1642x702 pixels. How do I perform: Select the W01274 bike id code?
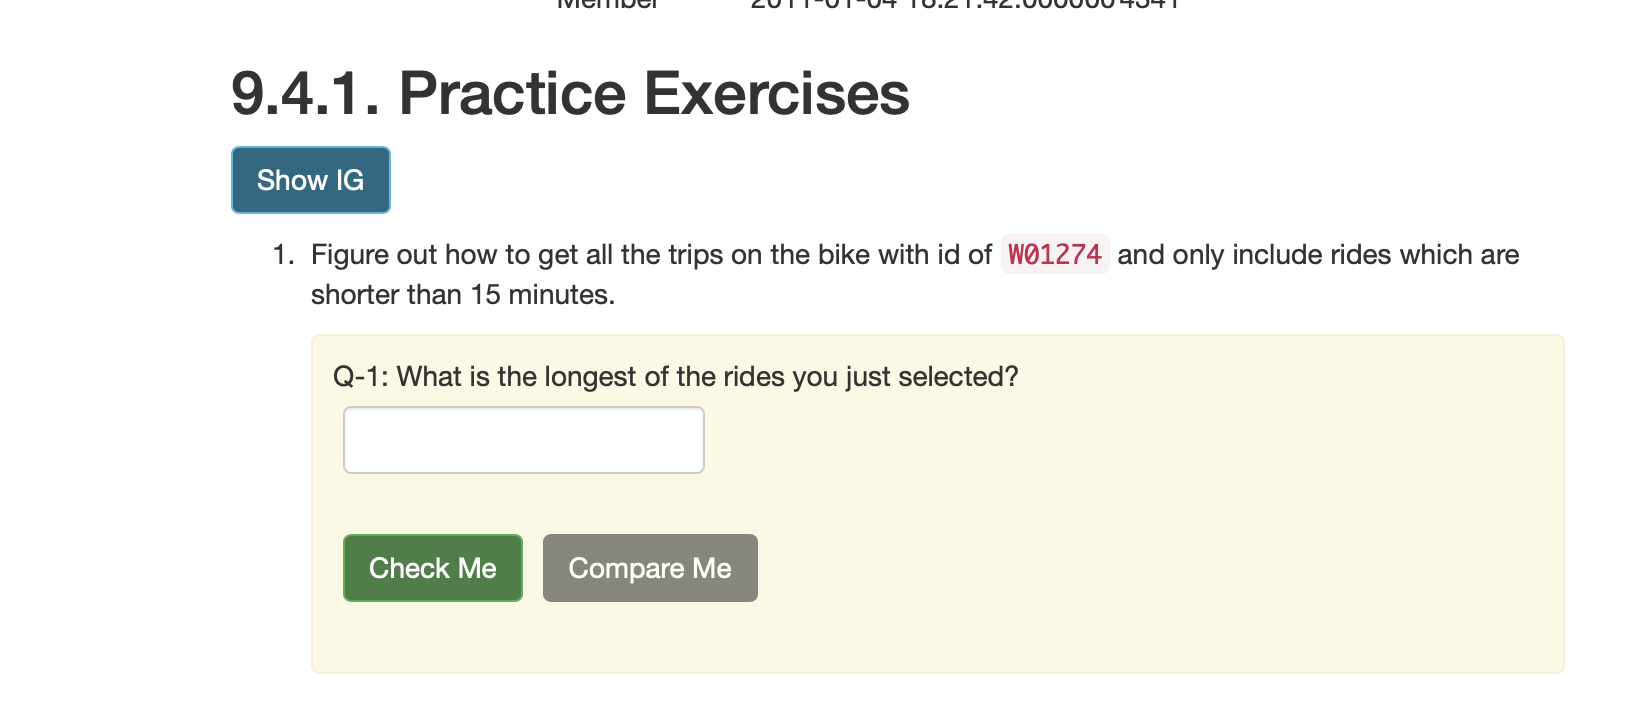(1055, 255)
